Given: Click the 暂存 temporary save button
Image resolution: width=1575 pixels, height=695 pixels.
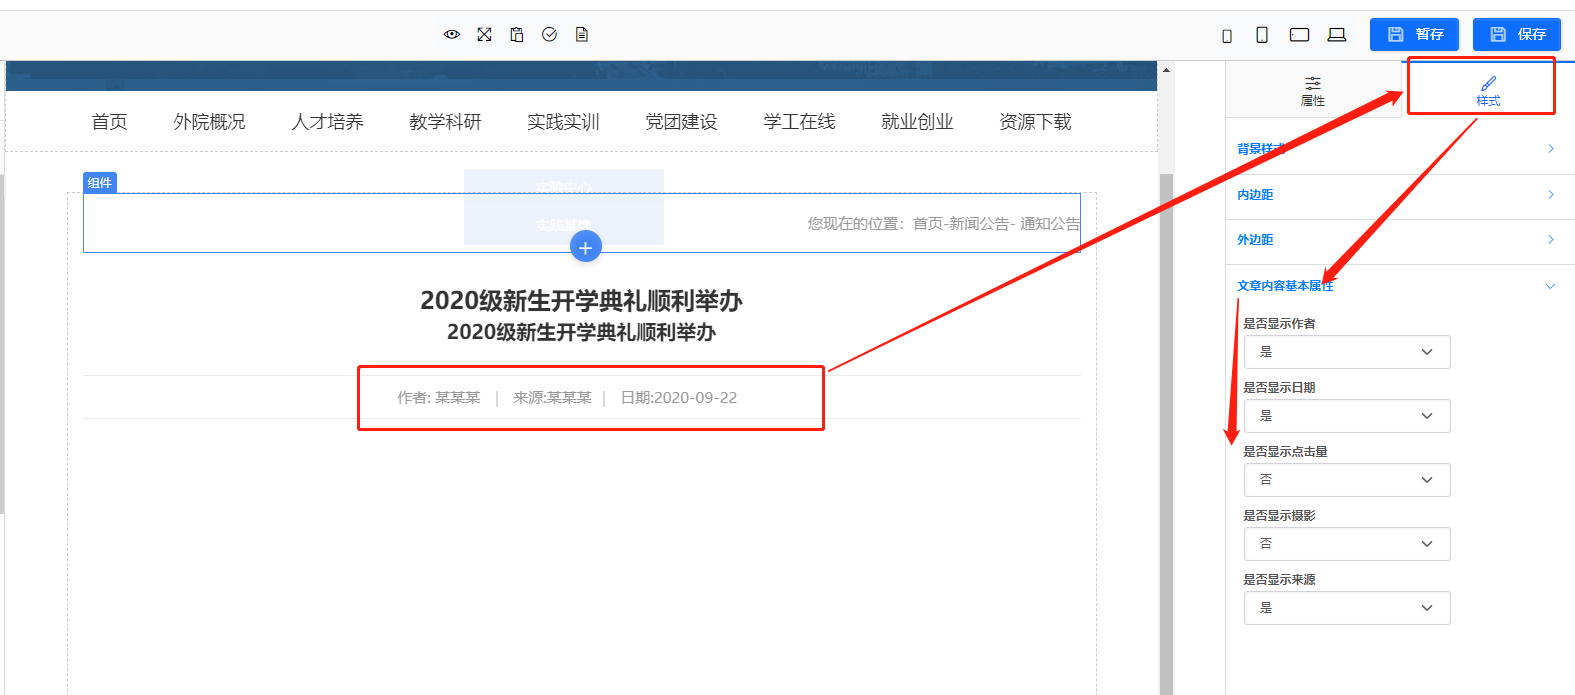Looking at the screenshot, I should (1414, 34).
